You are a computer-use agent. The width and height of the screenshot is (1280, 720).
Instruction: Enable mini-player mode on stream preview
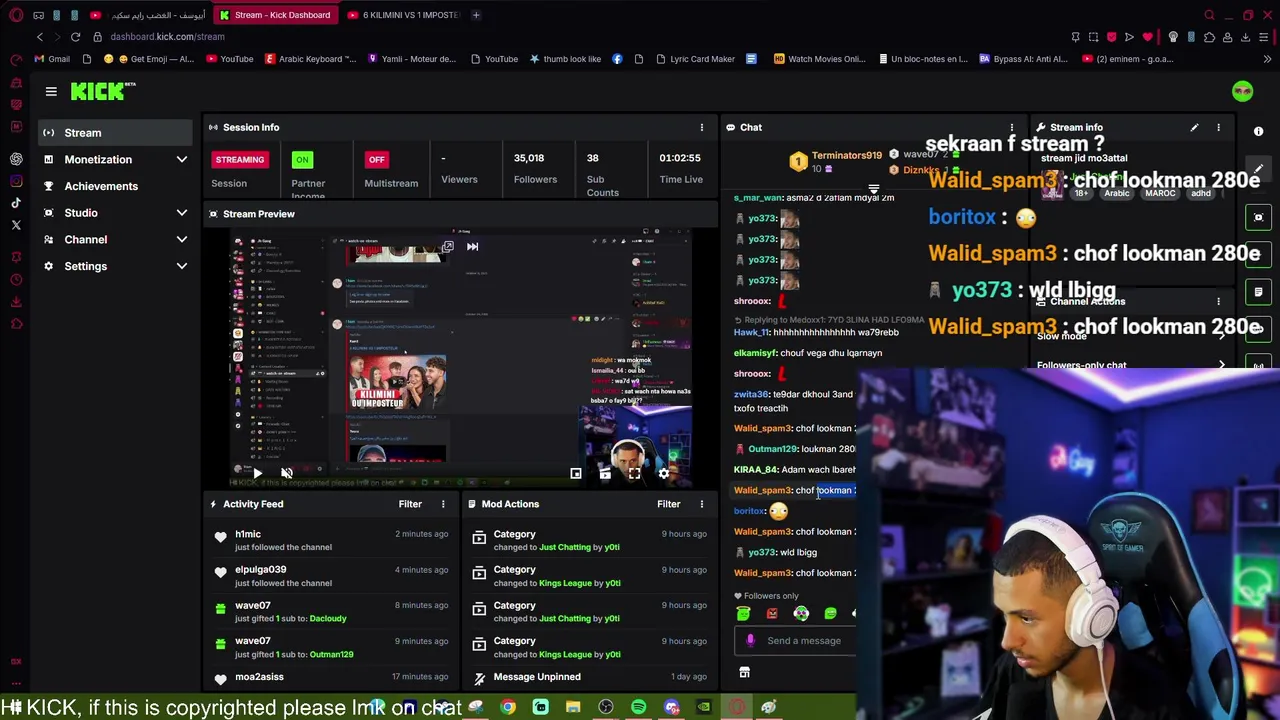576,473
